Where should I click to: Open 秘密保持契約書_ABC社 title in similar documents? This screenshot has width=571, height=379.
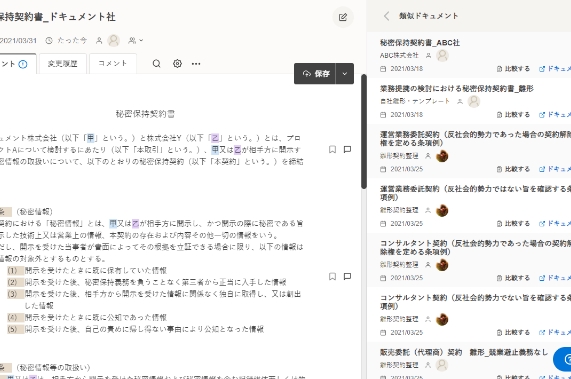(x=420, y=43)
